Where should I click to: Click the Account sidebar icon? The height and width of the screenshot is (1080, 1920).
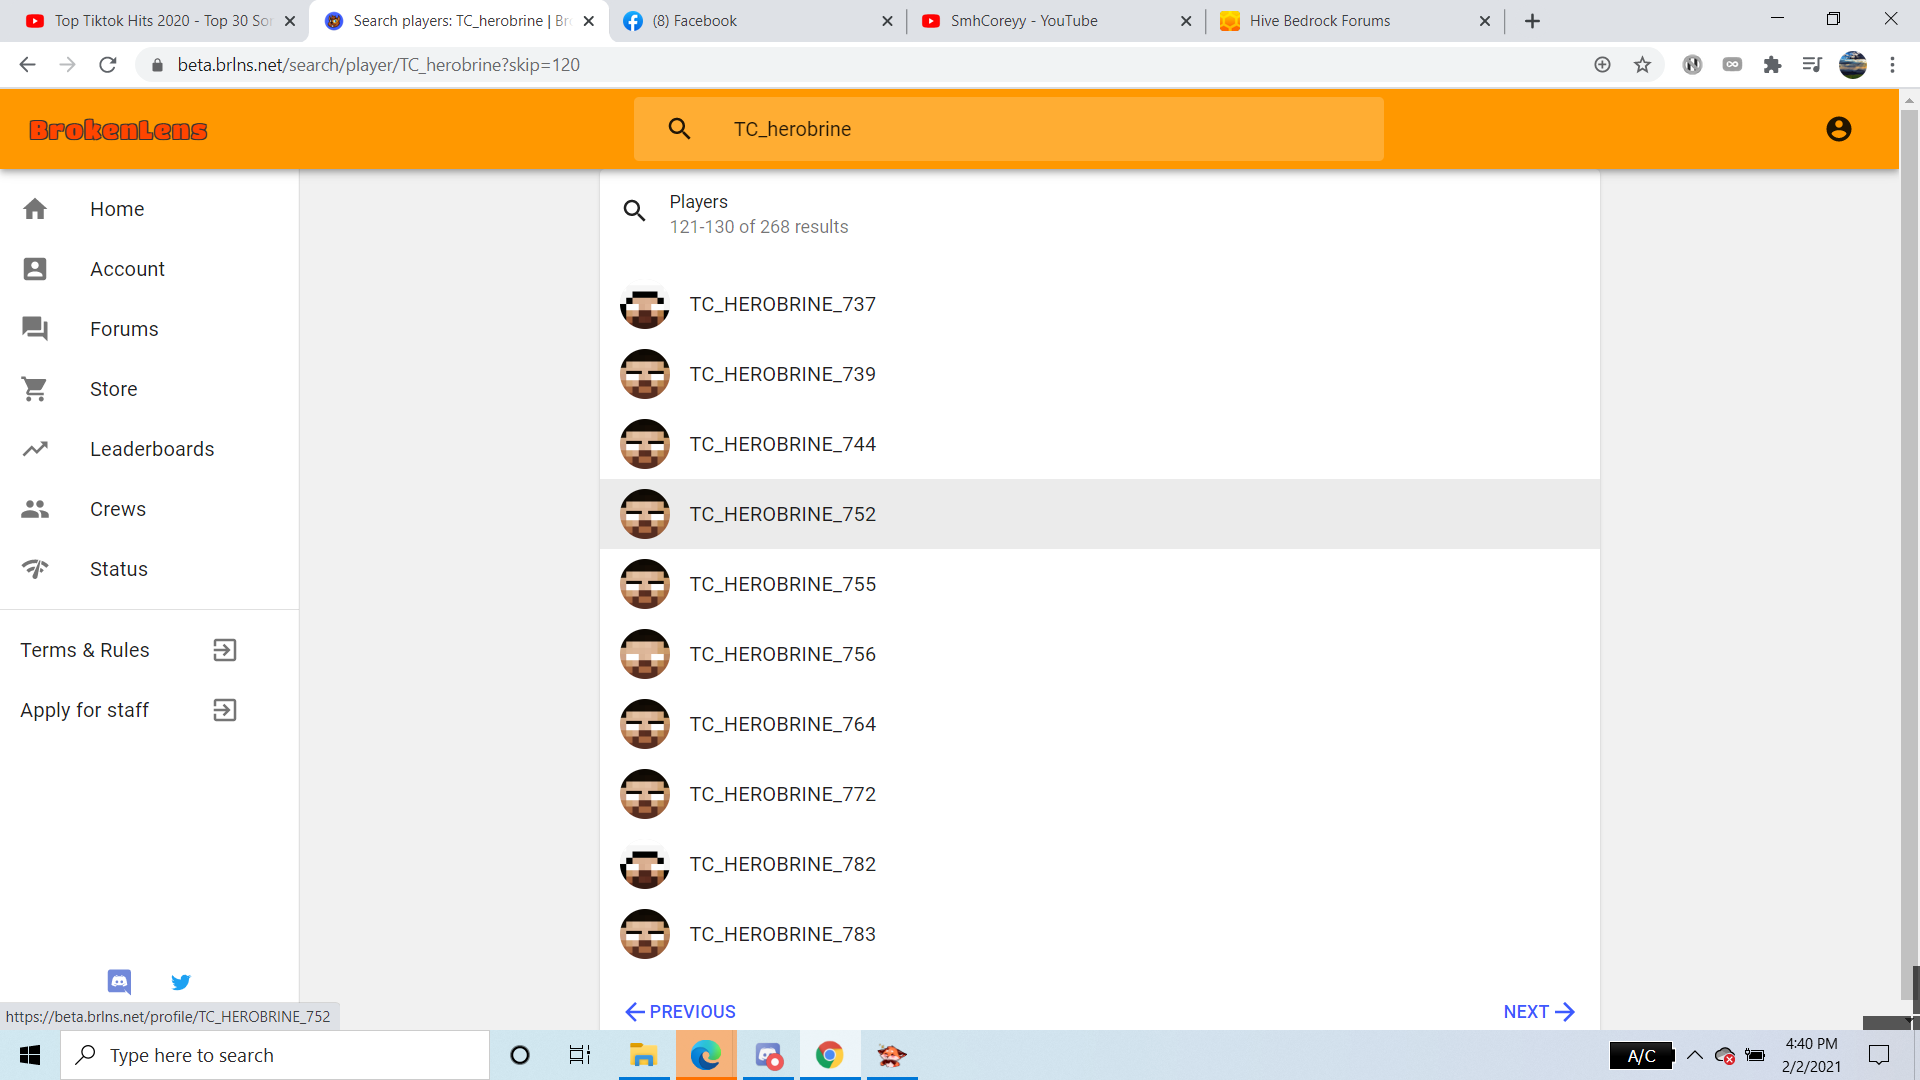click(x=35, y=269)
